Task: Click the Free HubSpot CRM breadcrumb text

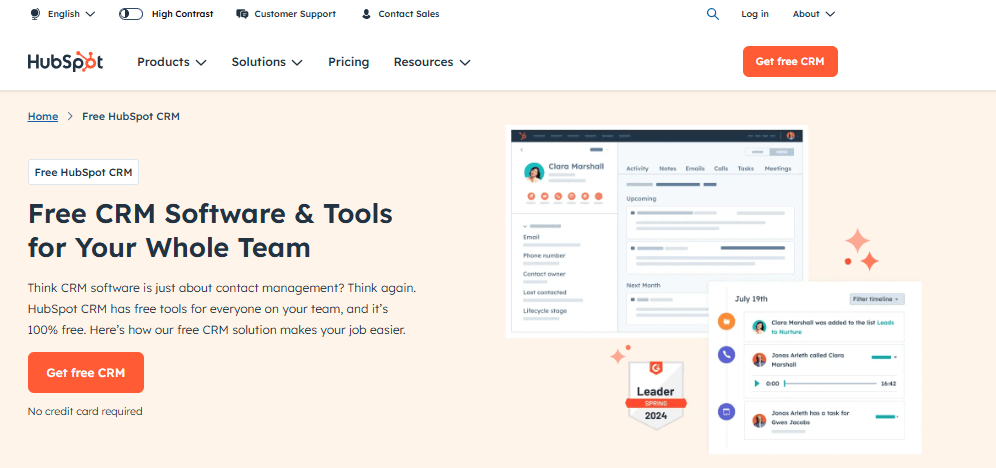Action: 131,116
